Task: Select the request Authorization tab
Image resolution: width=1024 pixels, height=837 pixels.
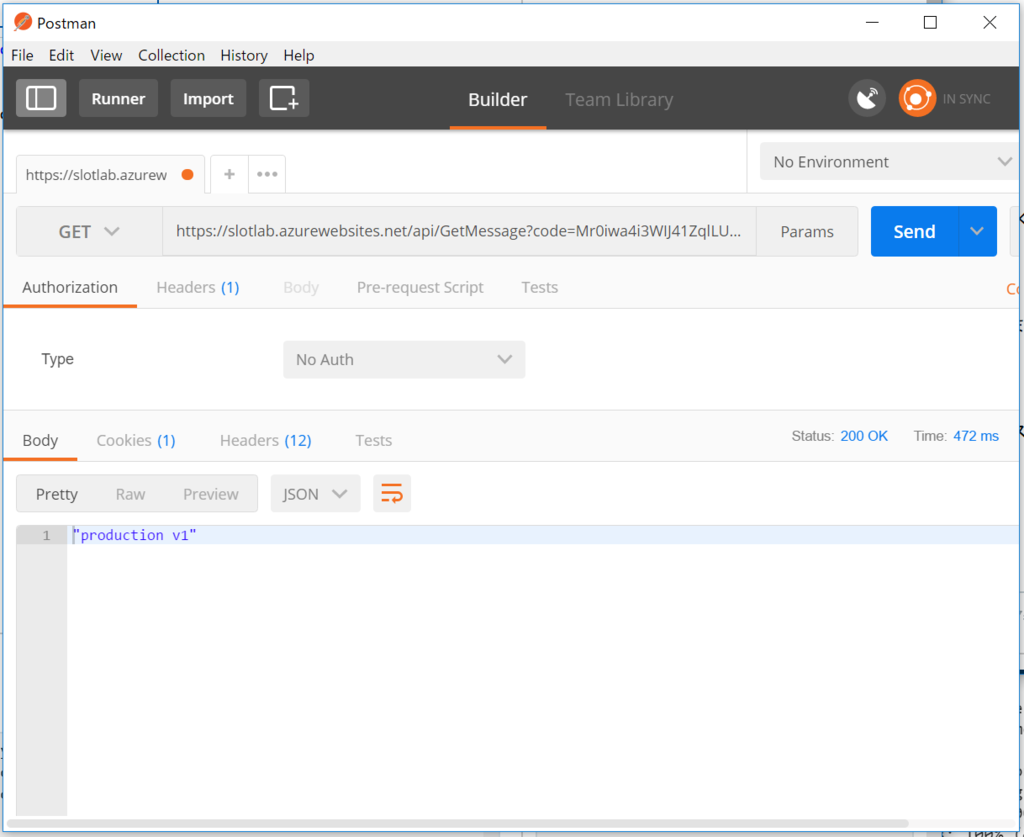Action: pos(70,287)
